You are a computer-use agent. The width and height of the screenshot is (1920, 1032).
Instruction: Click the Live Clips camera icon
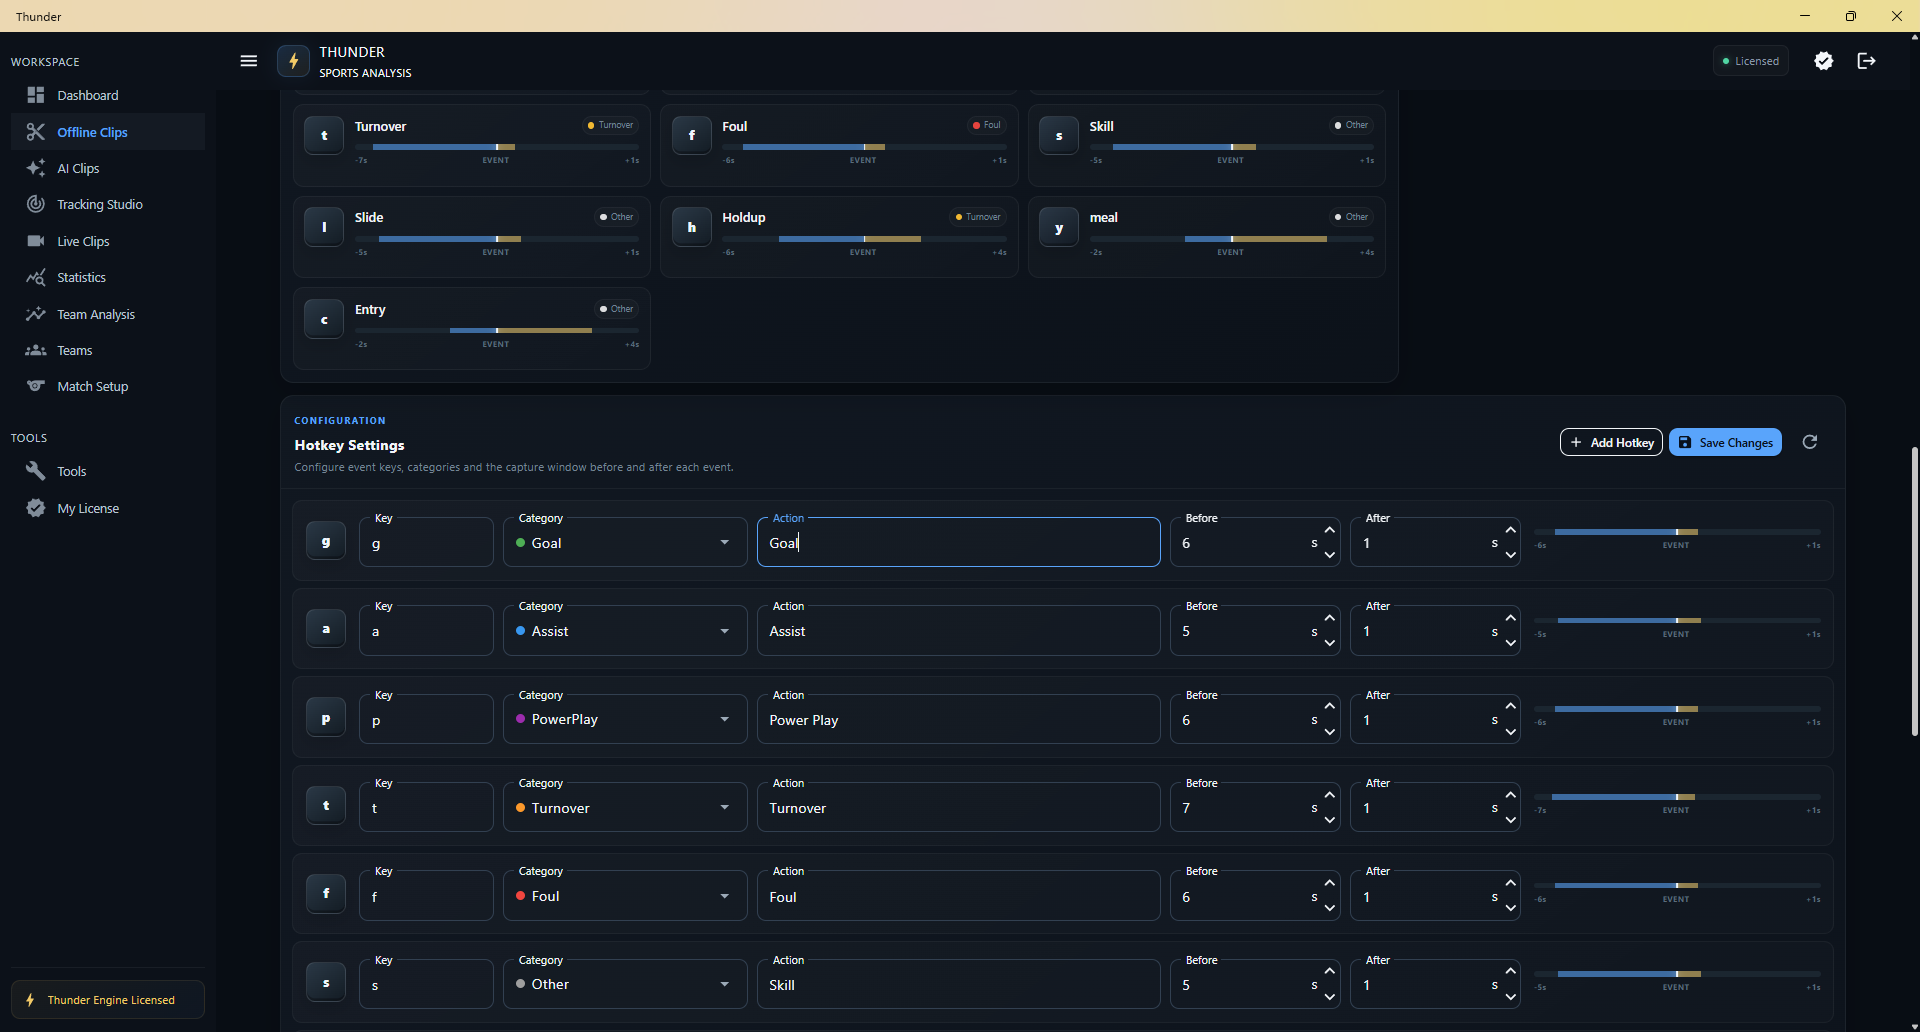point(36,241)
